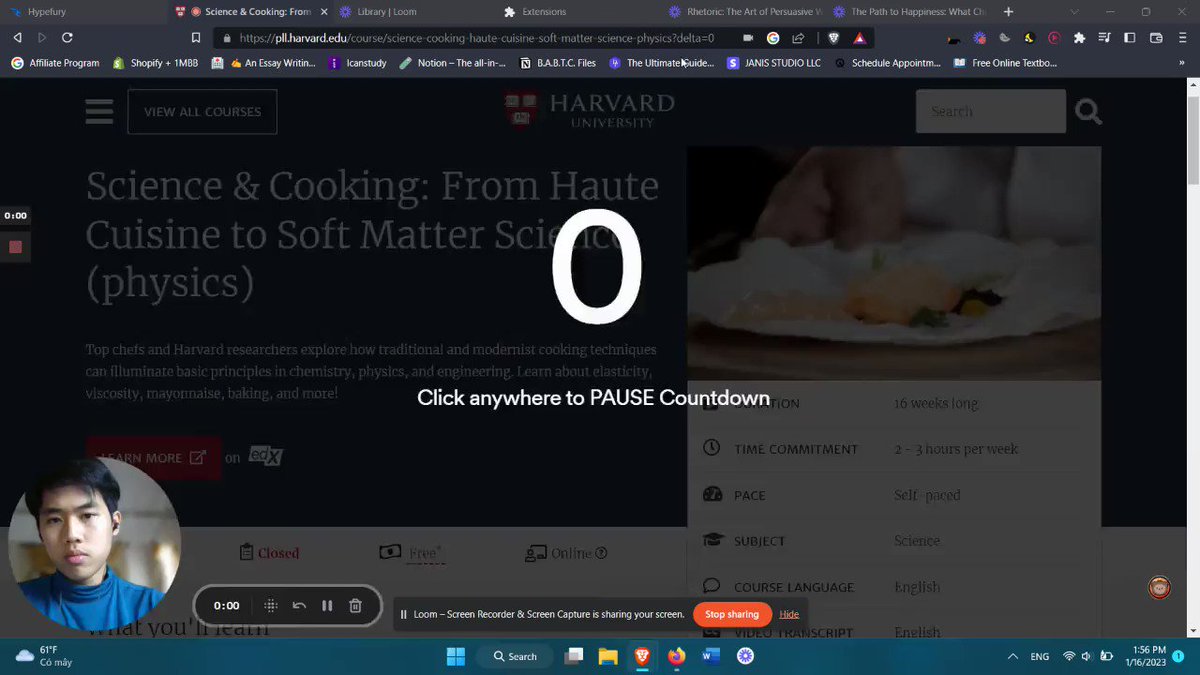Click the red stop recording square

[x=15, y=247]
